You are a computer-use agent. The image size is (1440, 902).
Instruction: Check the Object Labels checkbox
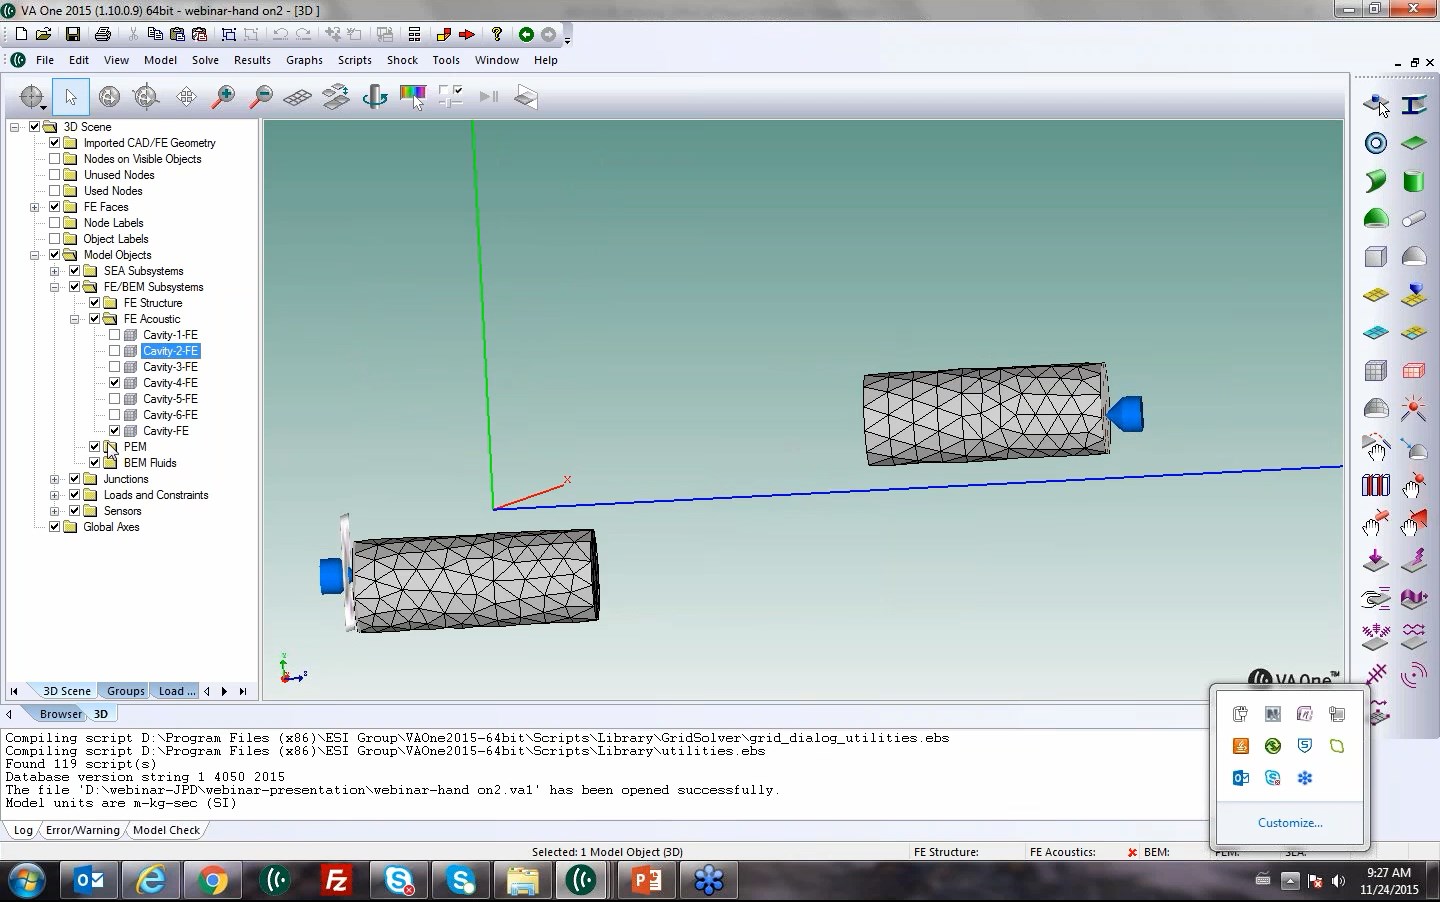pyautogui.click(x=54, y=239)
